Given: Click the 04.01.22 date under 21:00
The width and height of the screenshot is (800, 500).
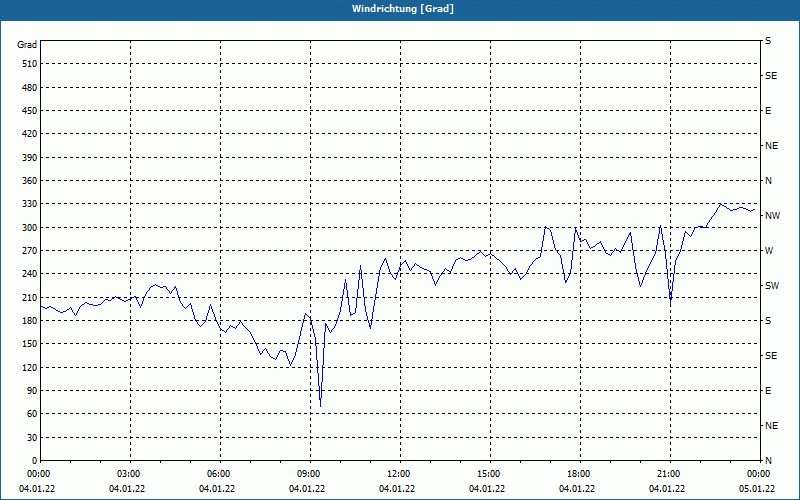Looking at the screenshot, I should click(667, 489).
